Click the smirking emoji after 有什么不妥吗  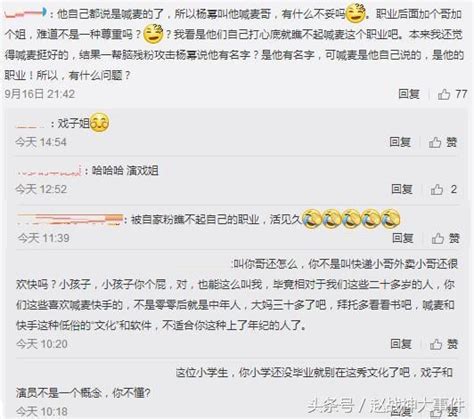coord(355,13)
